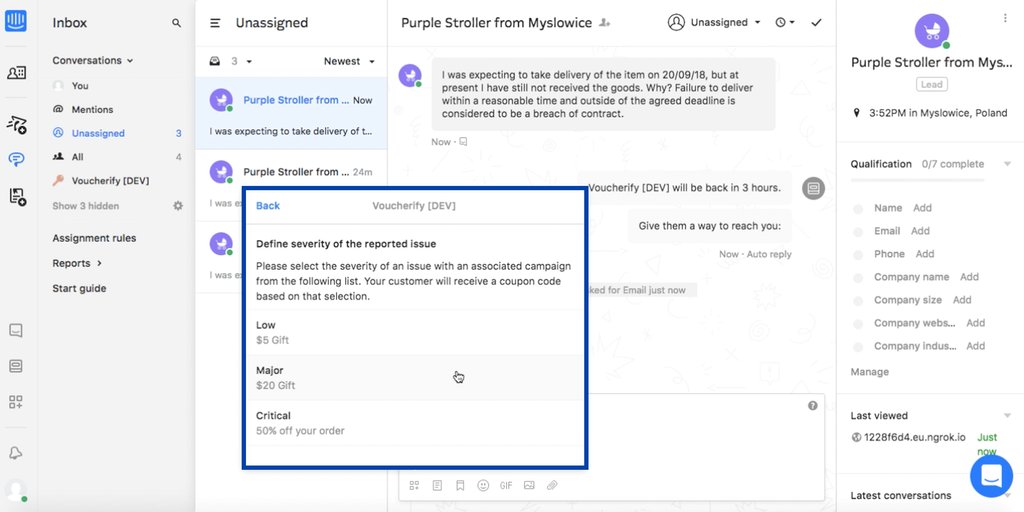
Task: Insert an image in the composer
Action: 529,485
